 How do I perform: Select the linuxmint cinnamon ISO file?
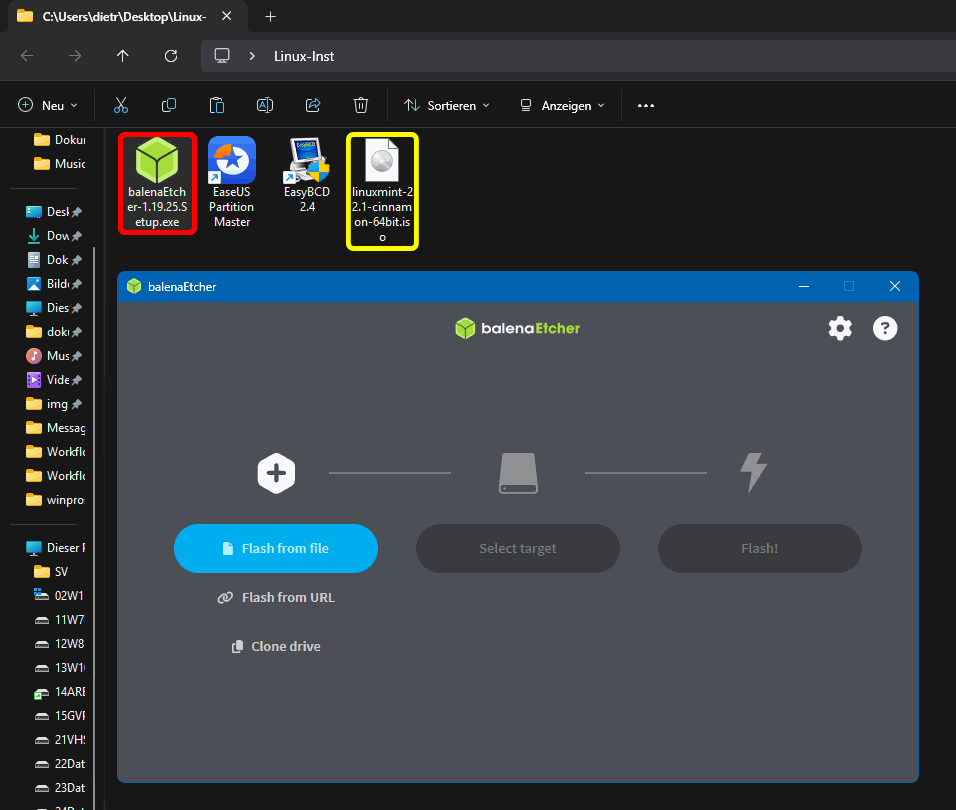[x=382, y=190]
